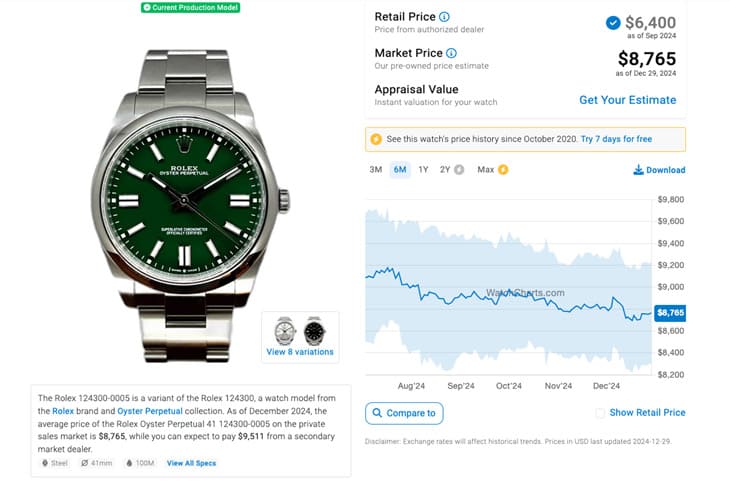Screen dimensions: 730x482
Task: Click the orange lightning icon in the banner
Action: point(376,139)
